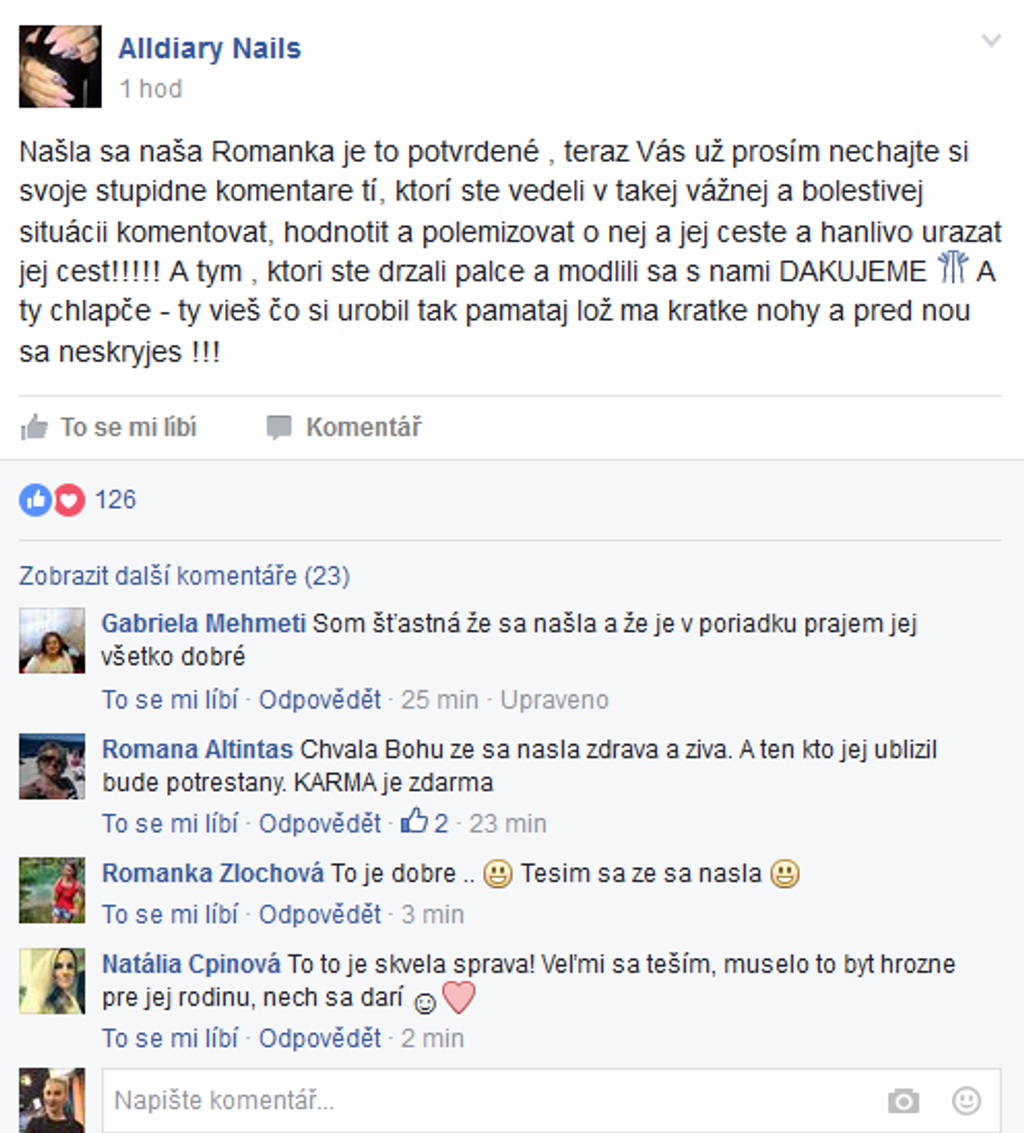This screenshot has height=1133, width=1024.
Task: Expand "Zobrazit další komentáře (23)"
Action: pyautogui.click(x=184, y=576)
